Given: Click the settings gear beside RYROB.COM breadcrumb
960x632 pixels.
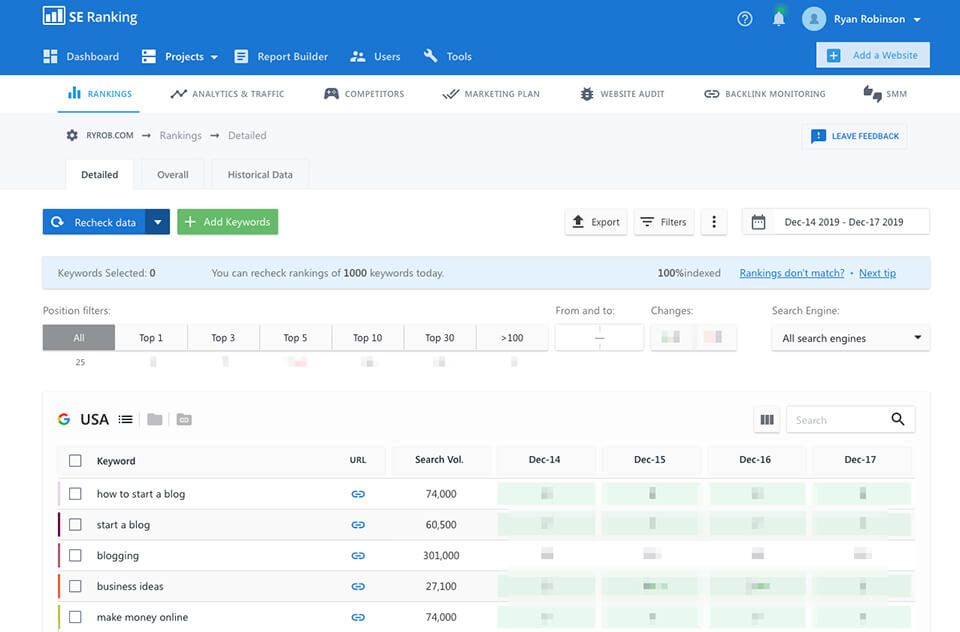Looking at the screenshot, I should point(69,135).
